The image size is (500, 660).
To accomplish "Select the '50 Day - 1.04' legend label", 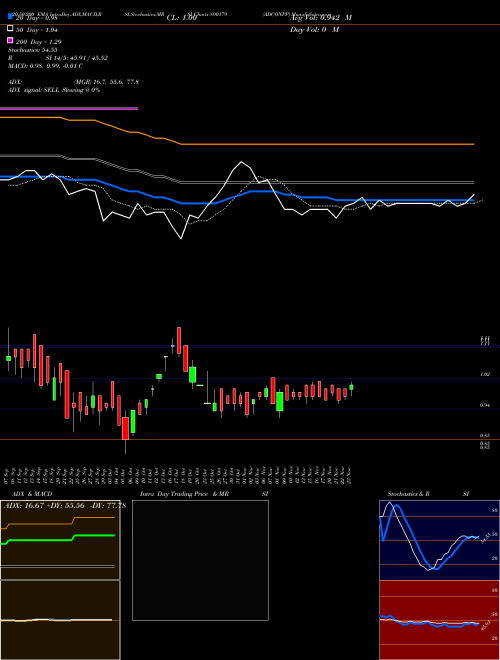I will [37, 30].
